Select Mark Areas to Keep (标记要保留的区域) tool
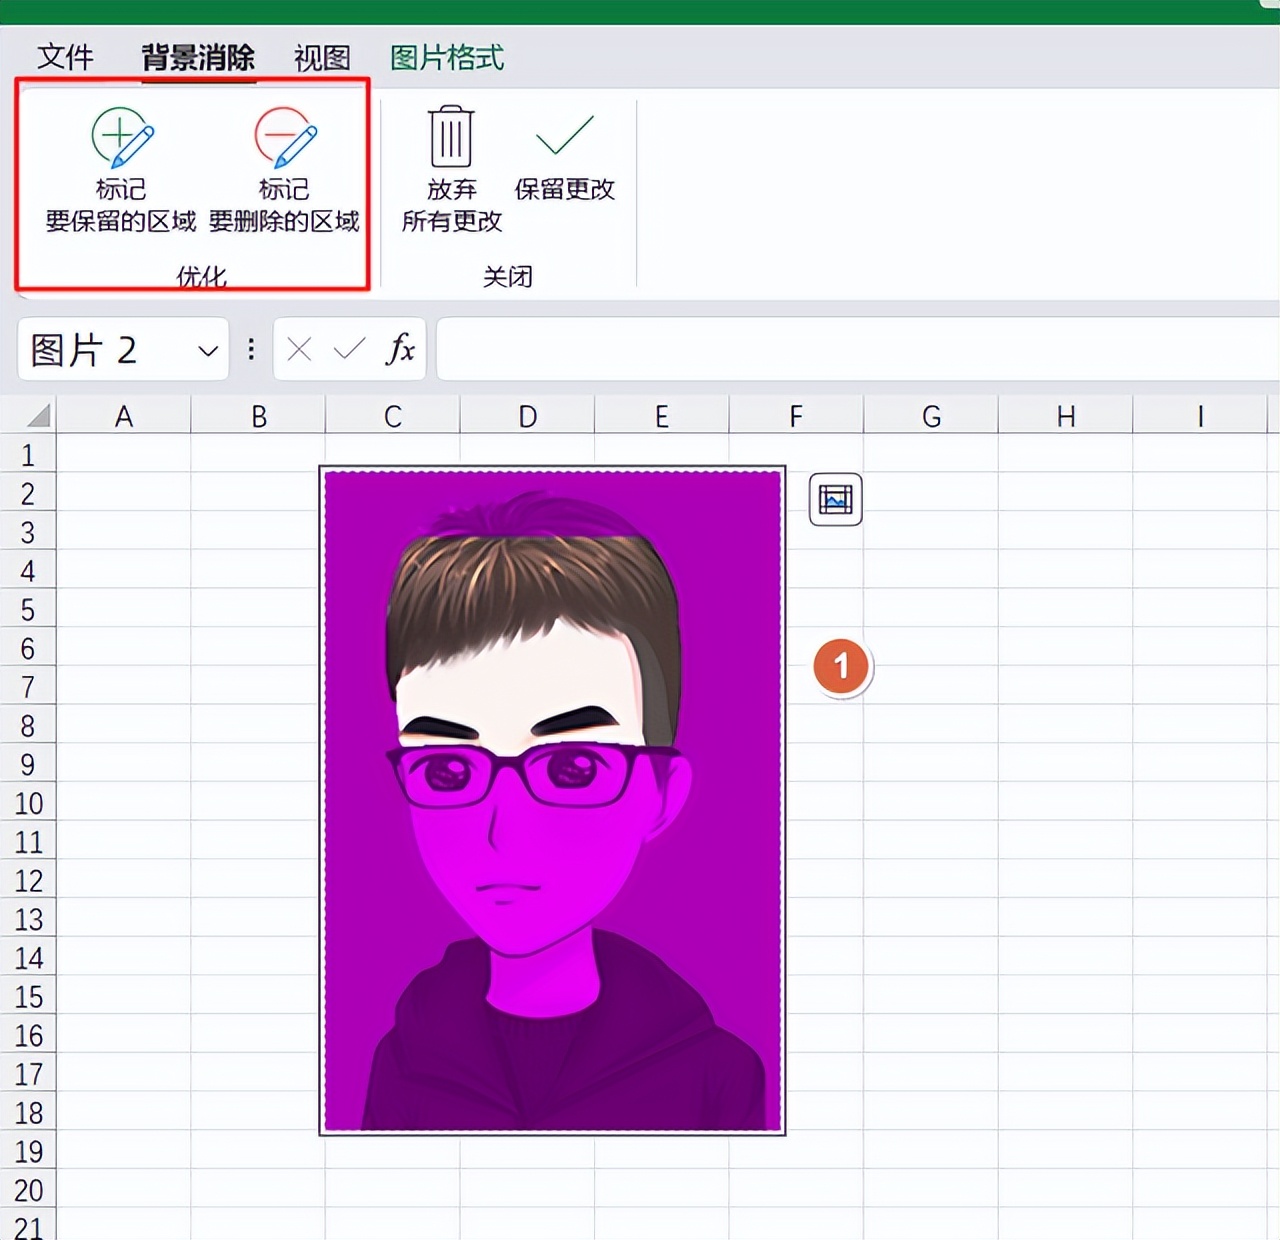Viewport: 1280px width, 1240px height. coord(121,170)
